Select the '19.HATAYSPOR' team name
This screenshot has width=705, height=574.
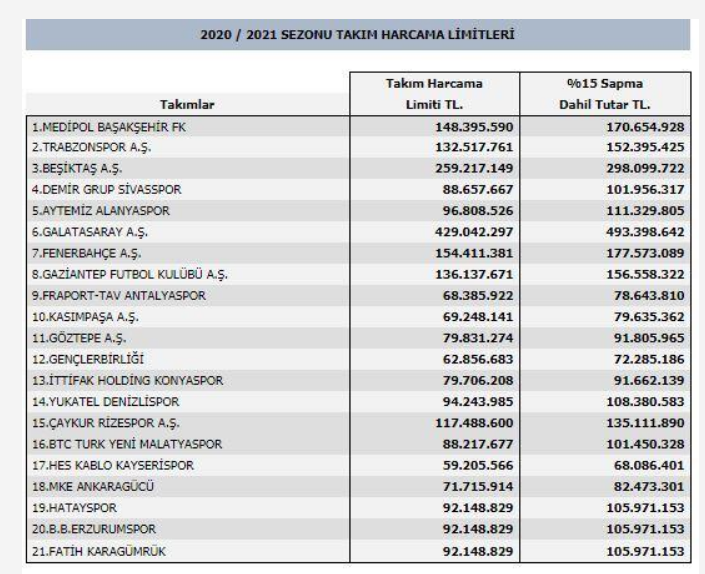point(74,508)
